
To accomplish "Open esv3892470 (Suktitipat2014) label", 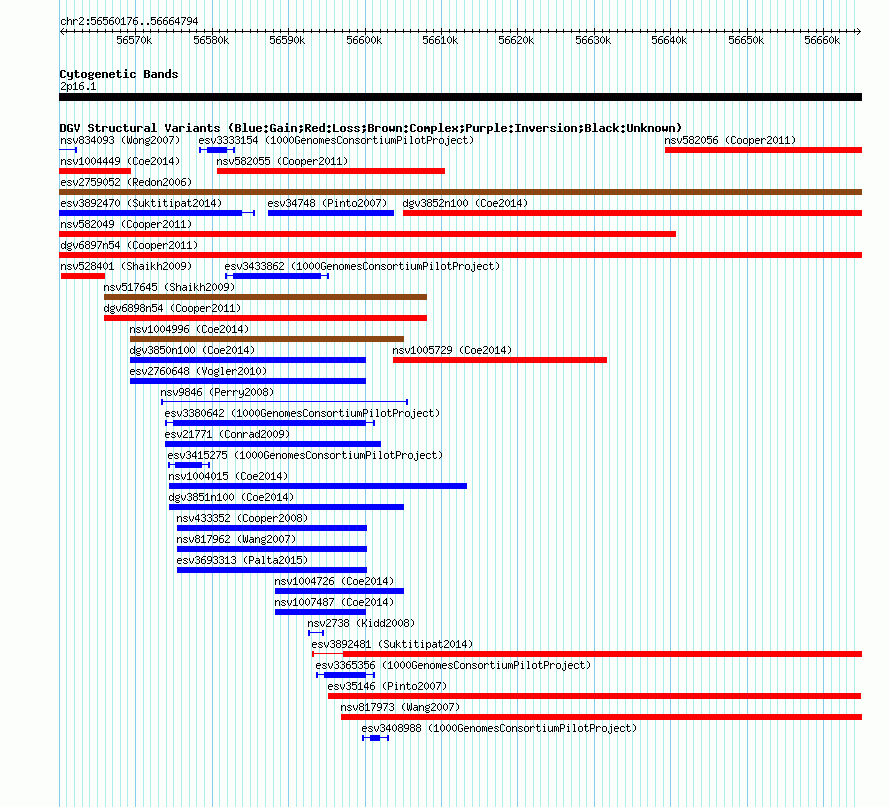I will [x=141, y=203].
